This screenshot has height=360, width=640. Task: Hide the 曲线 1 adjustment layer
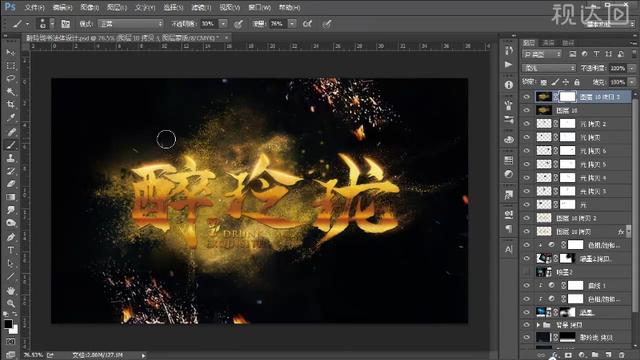[x=527, y=285]
